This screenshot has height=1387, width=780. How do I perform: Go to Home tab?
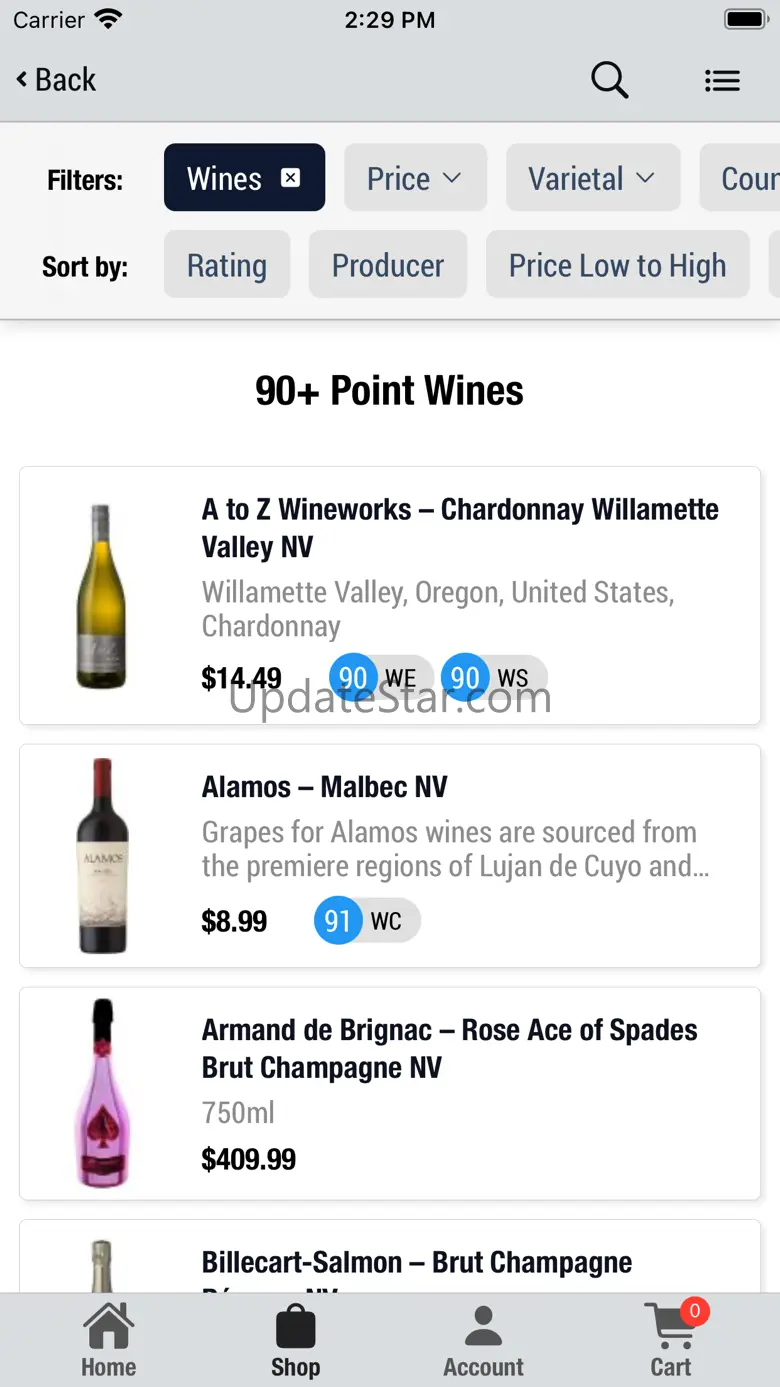coord(108,1341)
